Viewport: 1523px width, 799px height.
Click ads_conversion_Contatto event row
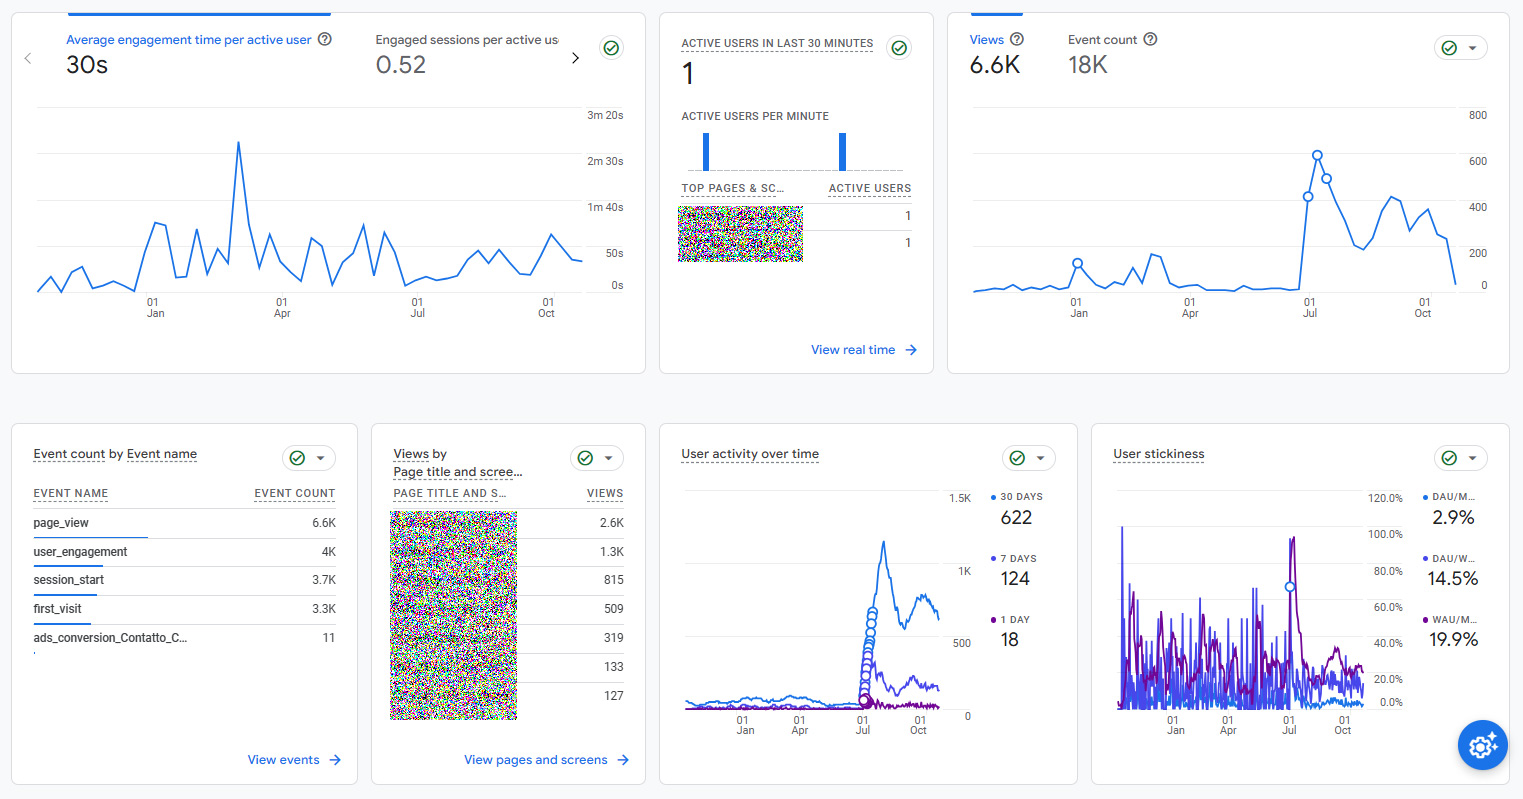tap(184, 638)
